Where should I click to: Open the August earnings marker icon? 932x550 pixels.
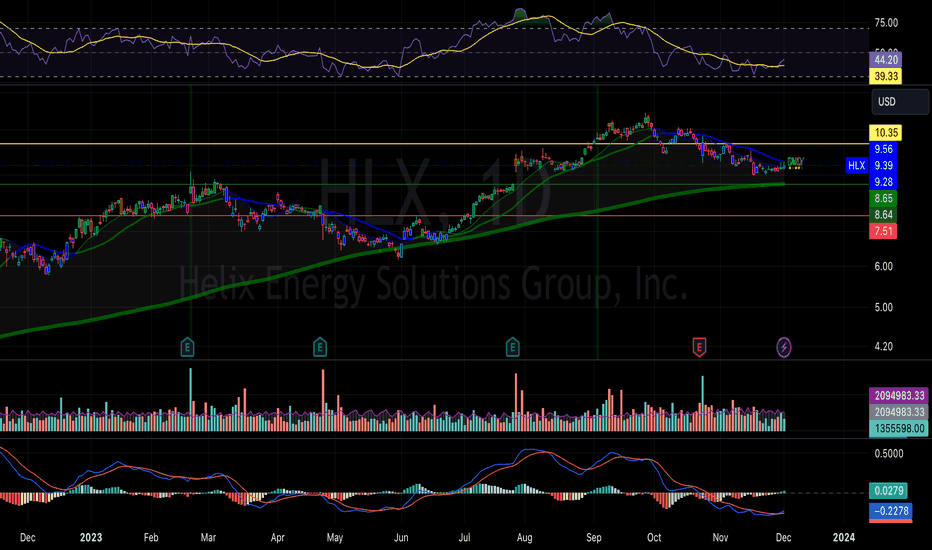coord(512,346)
